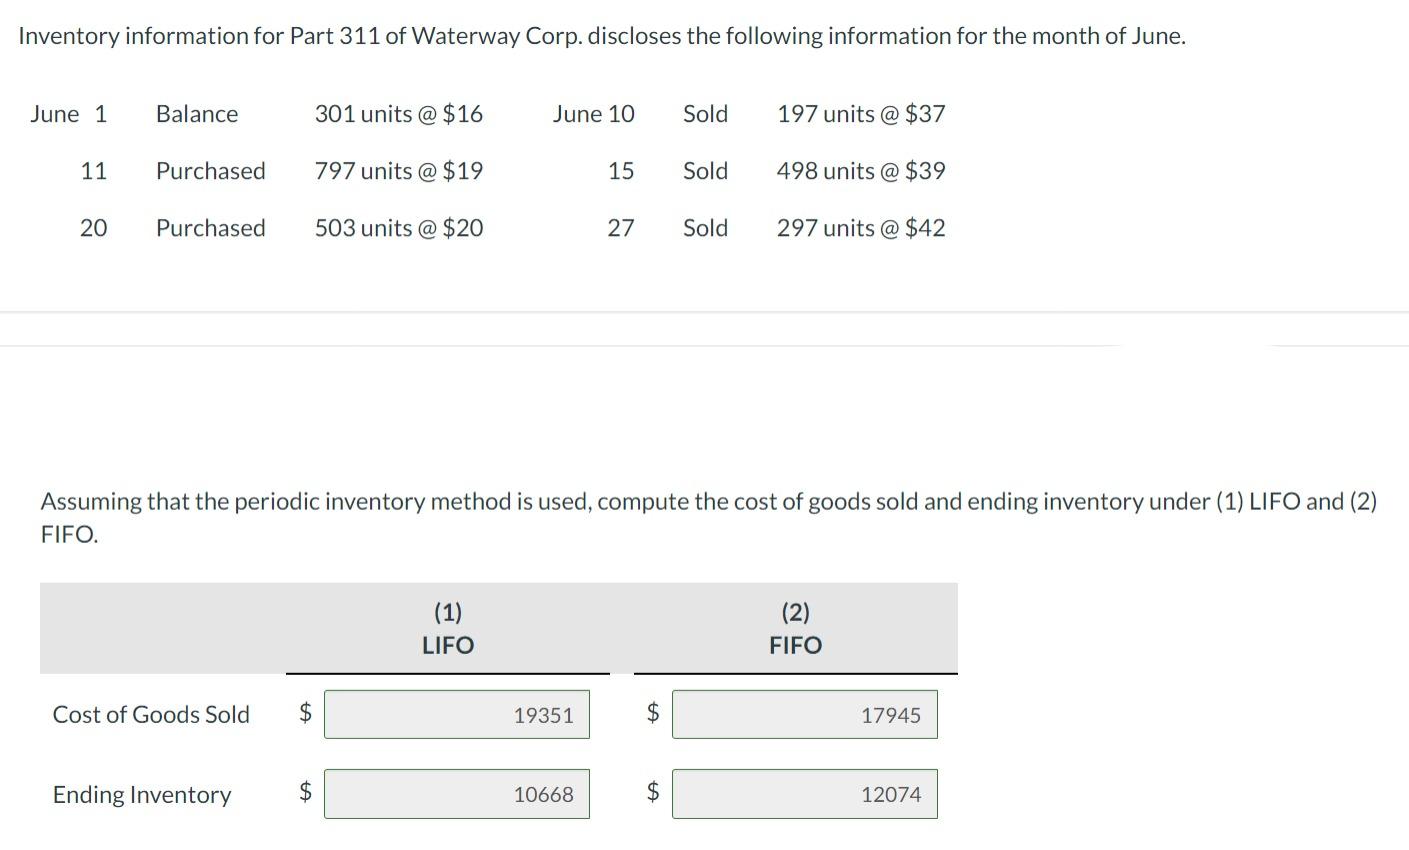Click the June 10 date label

tap(593, 114)
